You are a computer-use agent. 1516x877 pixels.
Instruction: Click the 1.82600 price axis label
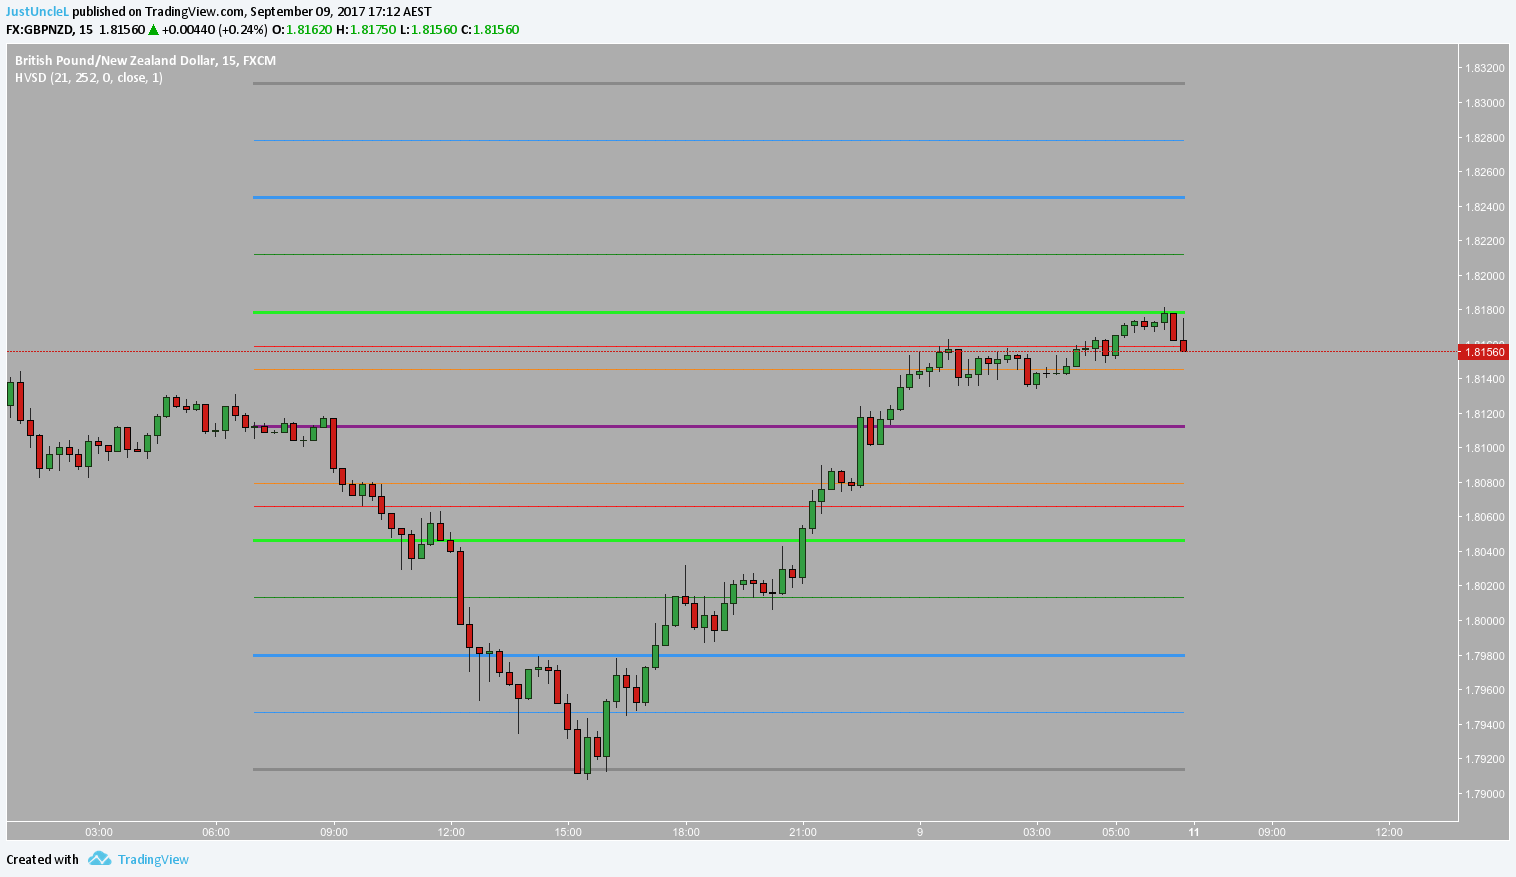click(1485, 172)
